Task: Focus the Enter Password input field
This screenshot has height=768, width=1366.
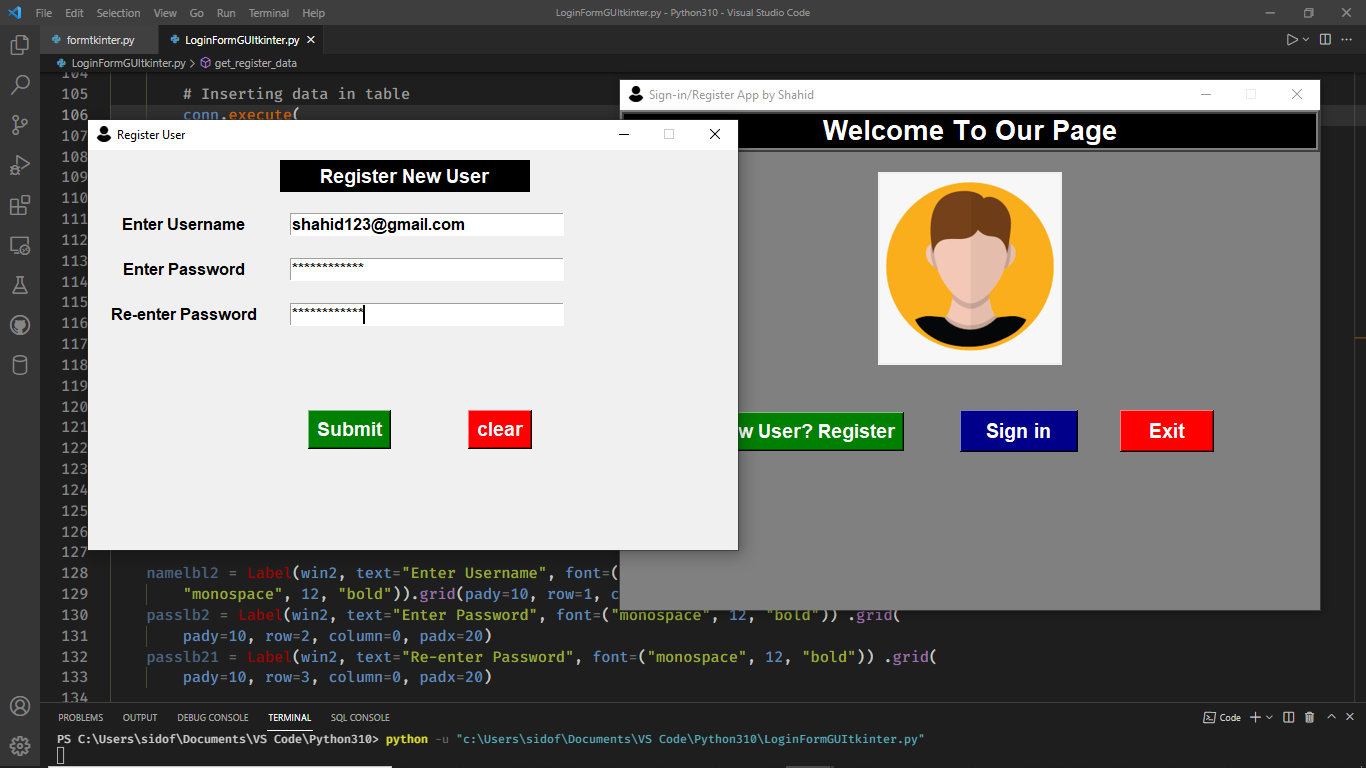Action: 427,269
